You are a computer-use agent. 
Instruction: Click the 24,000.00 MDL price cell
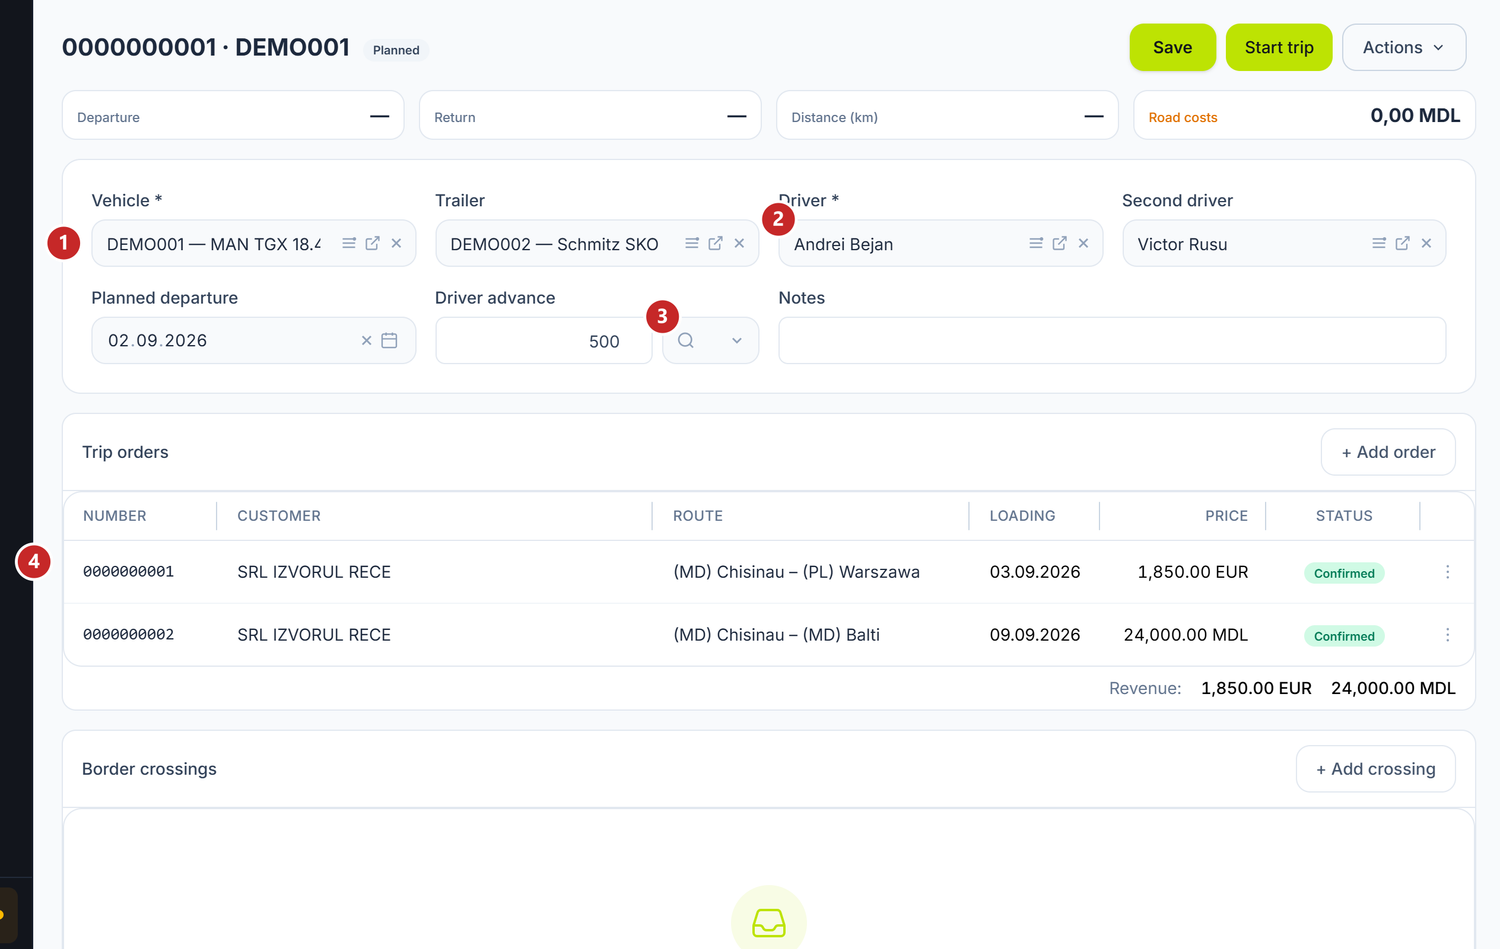[x=1186, y=635]
